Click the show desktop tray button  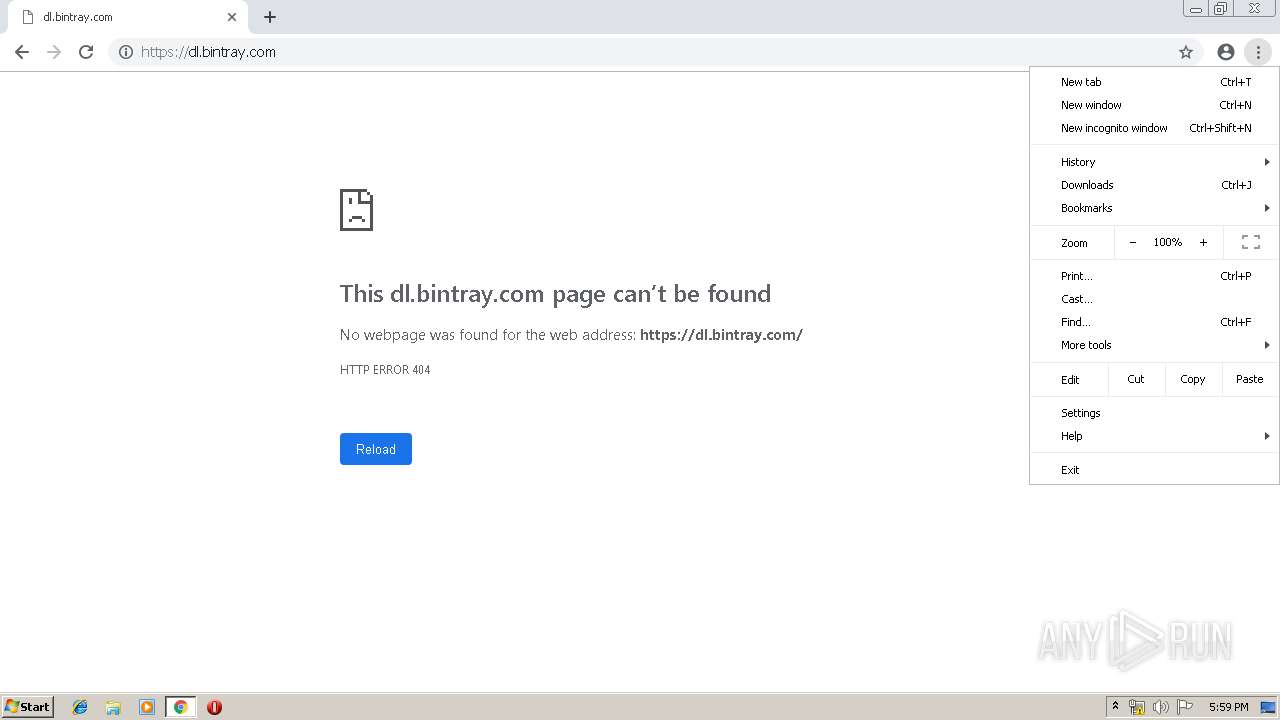1268,707
